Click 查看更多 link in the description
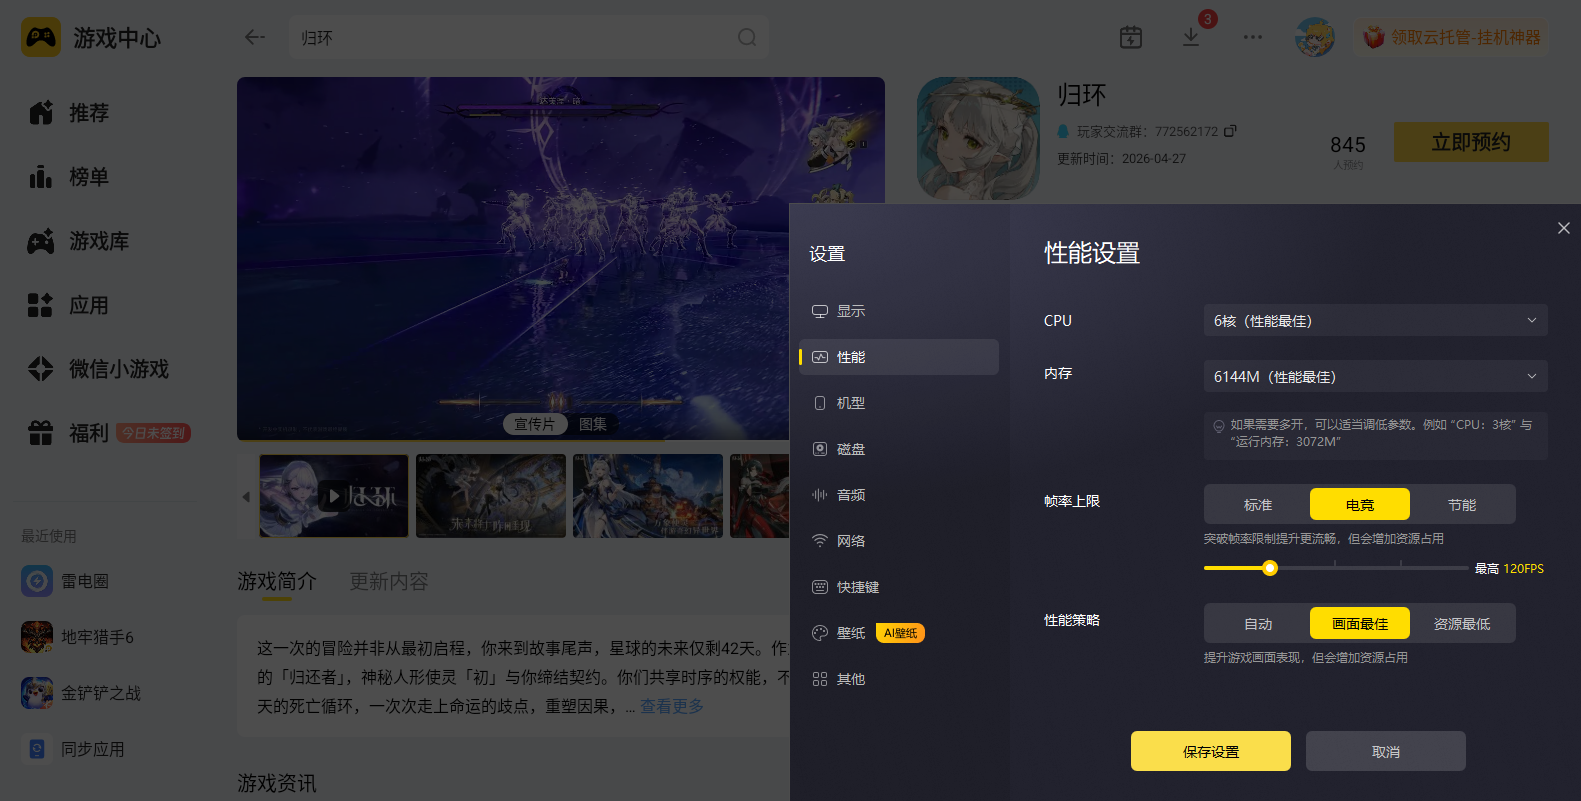The height and width of the screenshot is (801, 1581). tap(672, 706)
